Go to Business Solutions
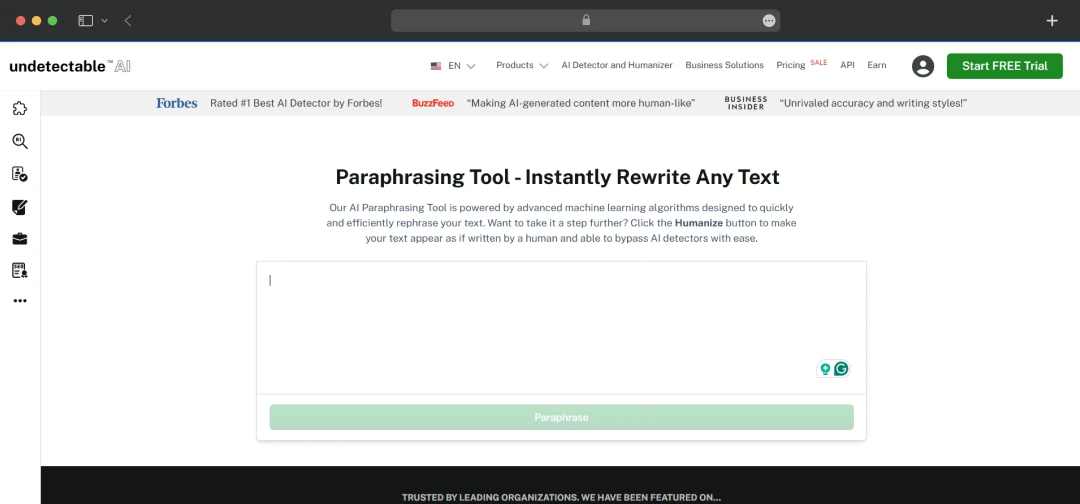 point(725,65)
